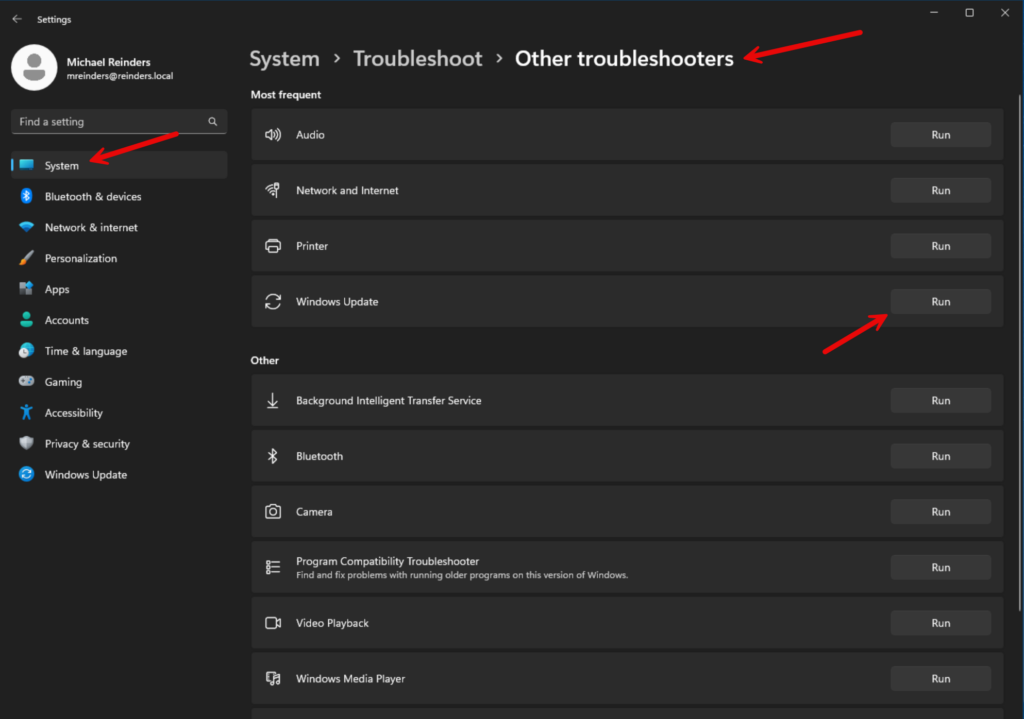Image resolution: width=1024 pixels, height=719 pixels.
Task: Click the Personalization paintbrush icon
Action: tap(26, 258)
